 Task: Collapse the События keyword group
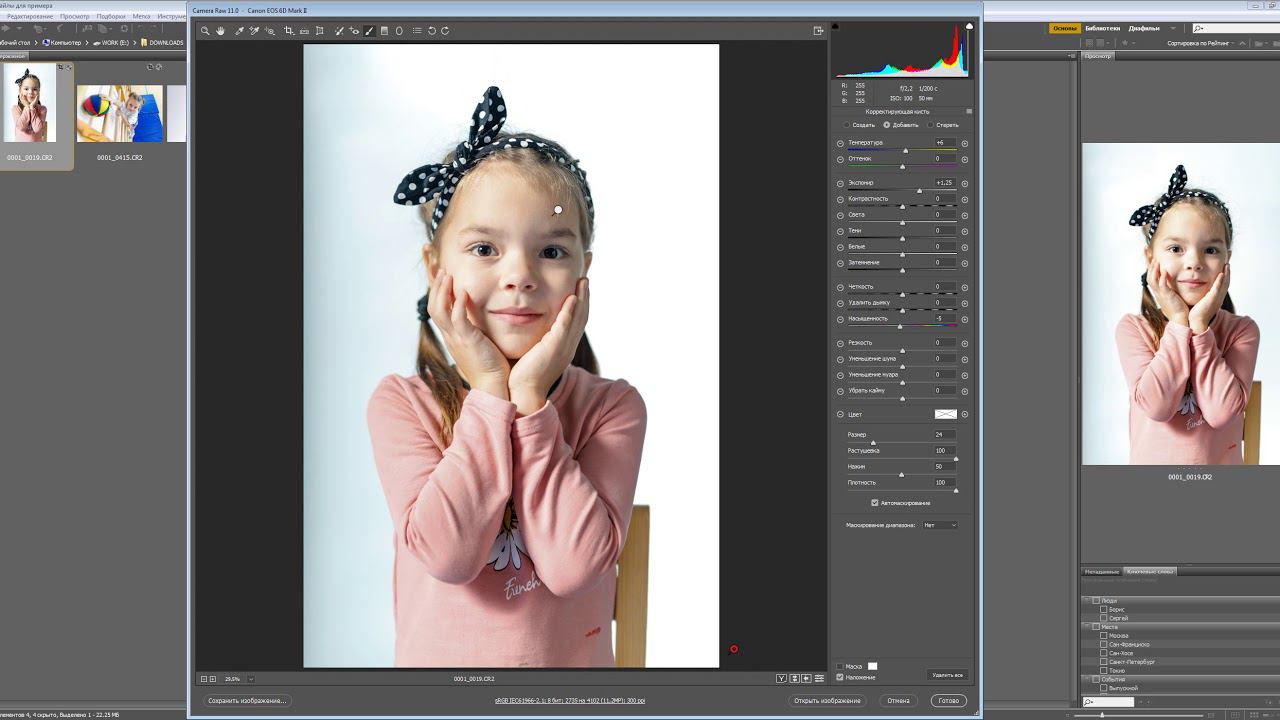1088,679
